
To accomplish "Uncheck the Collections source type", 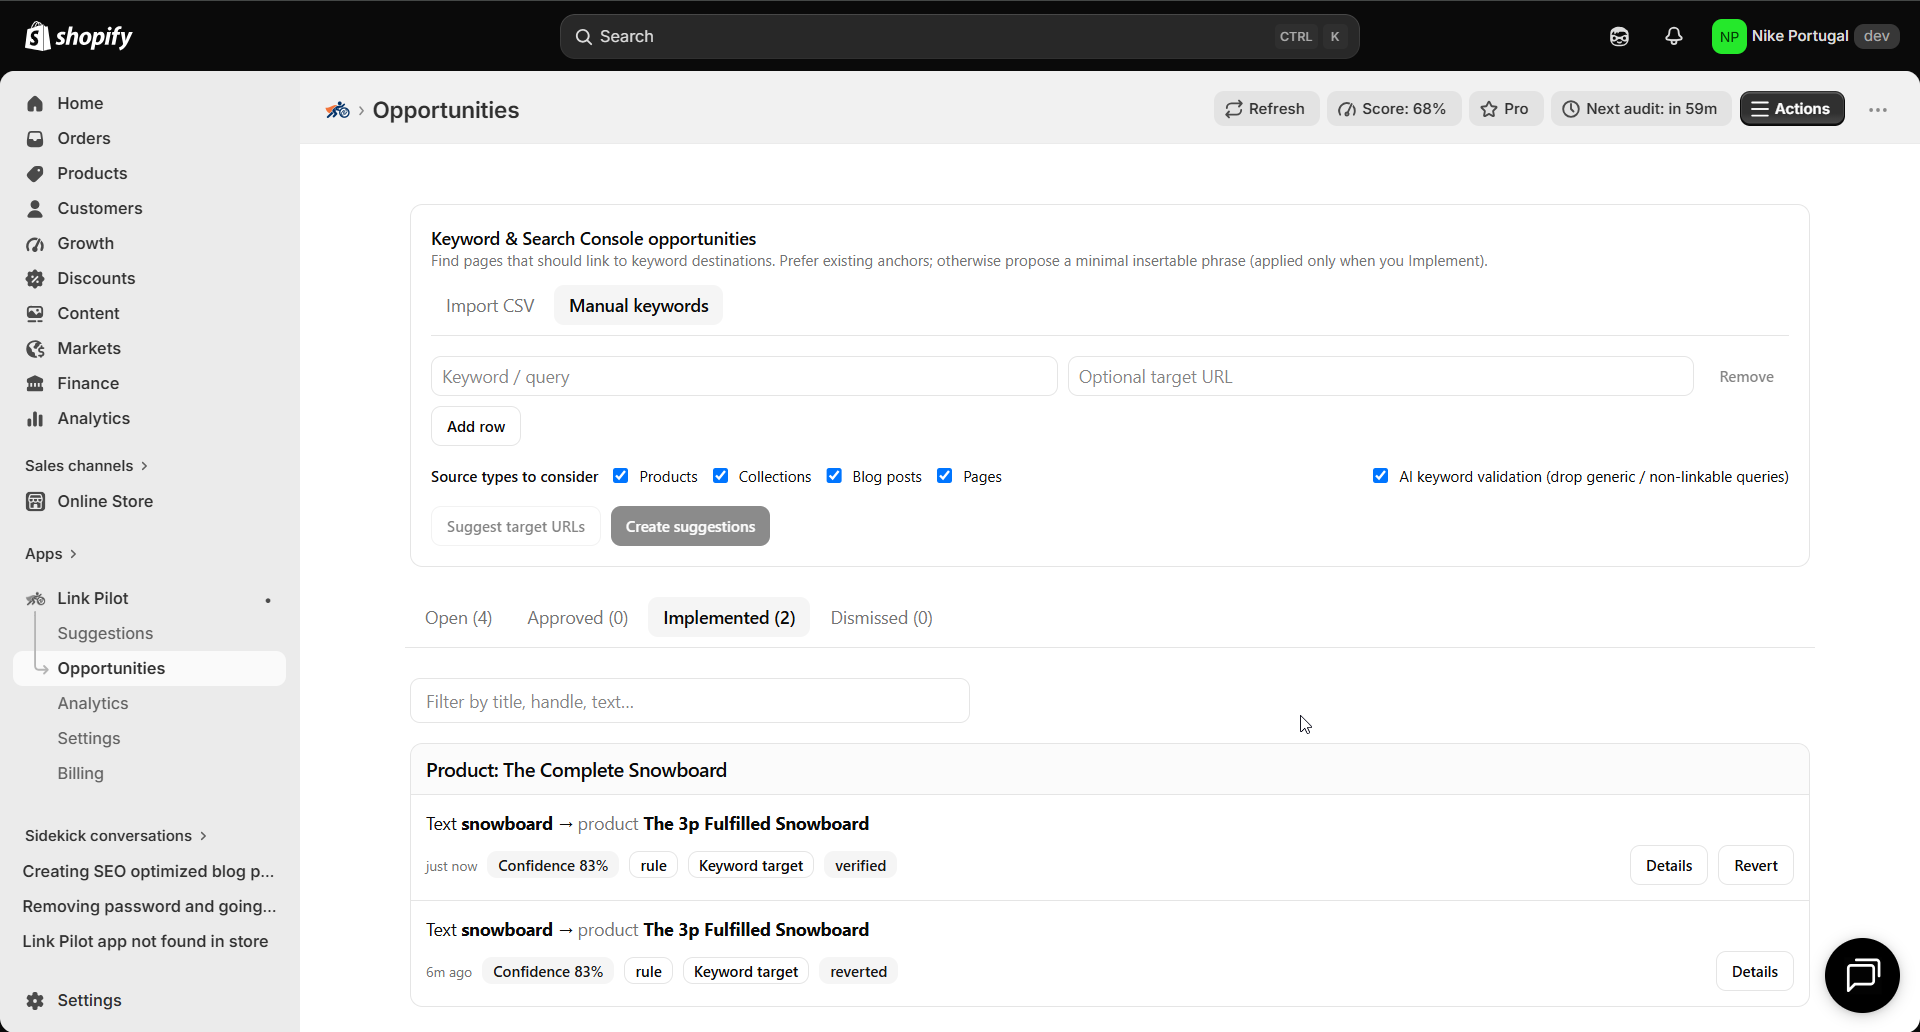I will pyautogui.click(x=720, y=476).
